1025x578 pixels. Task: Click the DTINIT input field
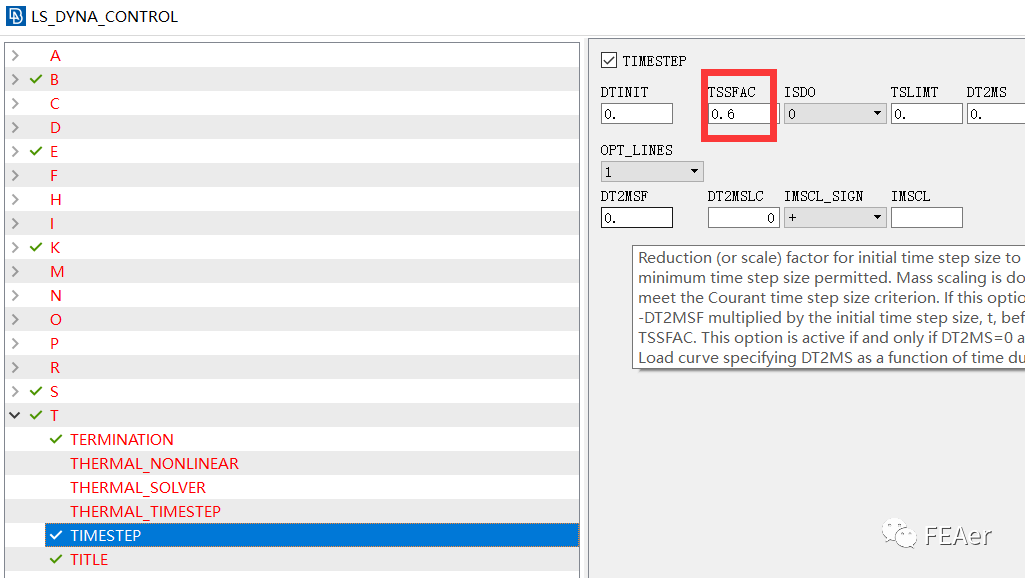(637, 114)
